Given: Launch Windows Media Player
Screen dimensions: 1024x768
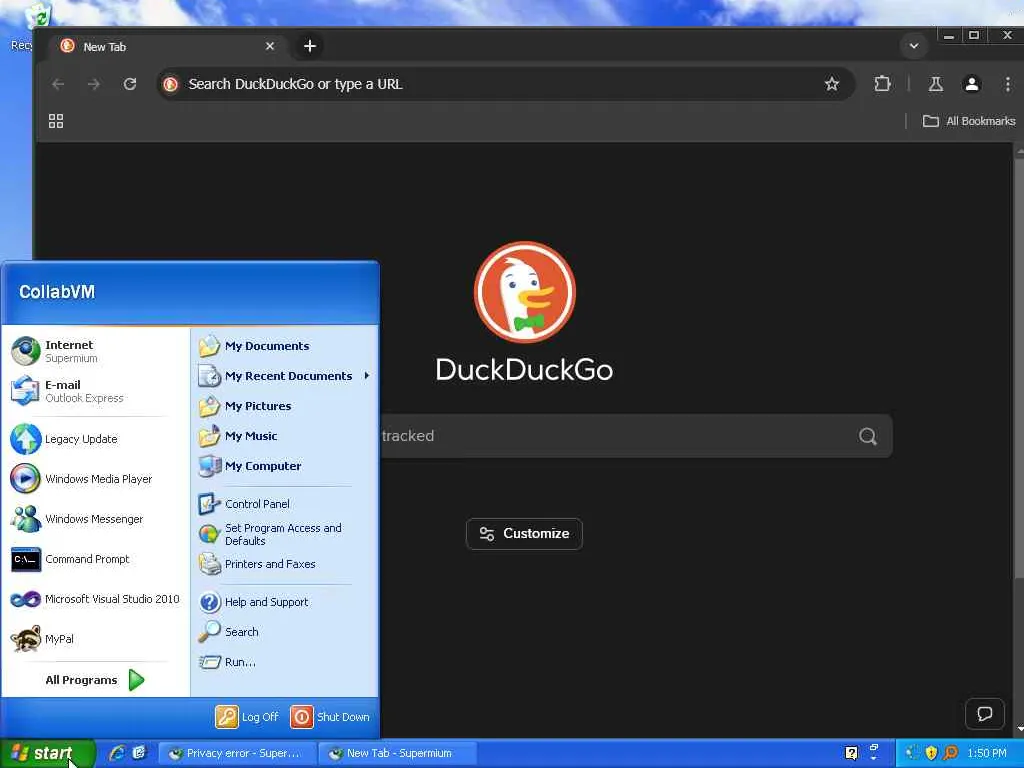Looking at the screenshot, I should pyautogui.click(x=95, y=479).
